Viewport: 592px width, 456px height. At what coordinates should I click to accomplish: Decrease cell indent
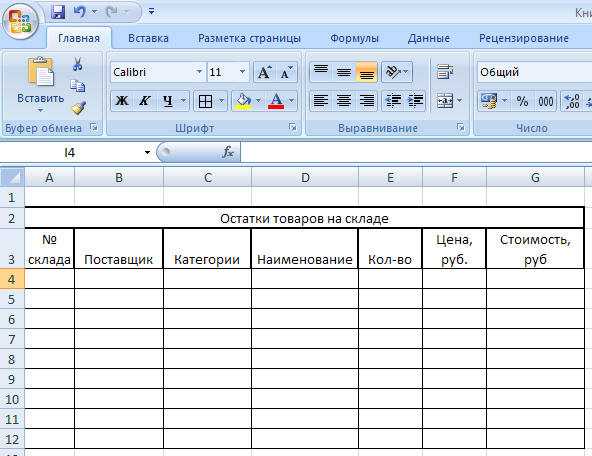(x=393, y=101)
